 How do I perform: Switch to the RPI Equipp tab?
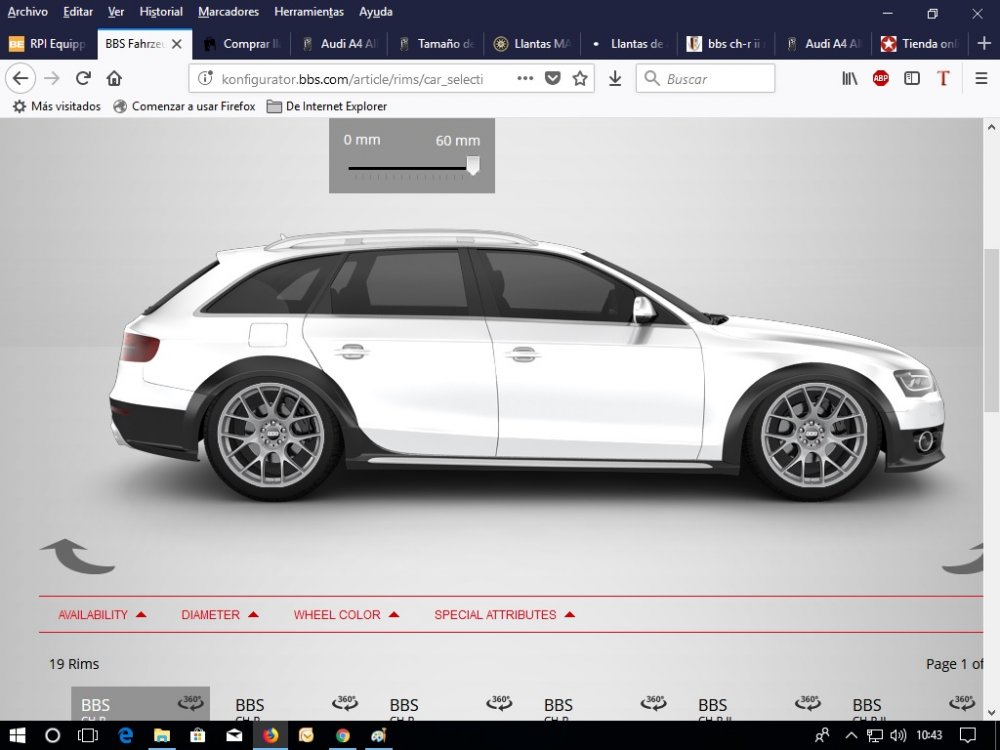pyautogui.click(x=49, y=43)
